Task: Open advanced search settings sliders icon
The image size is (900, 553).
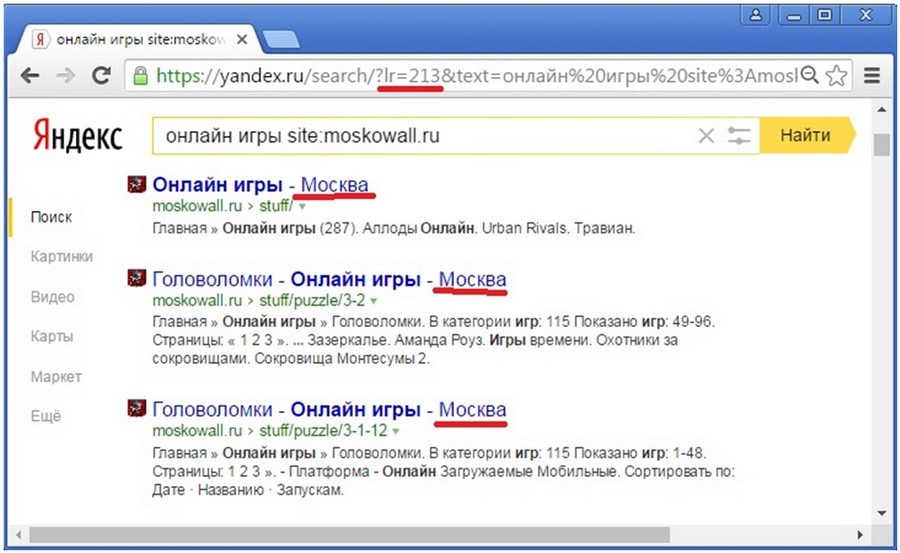Action: pyautogui.click(x=739, y=136)
